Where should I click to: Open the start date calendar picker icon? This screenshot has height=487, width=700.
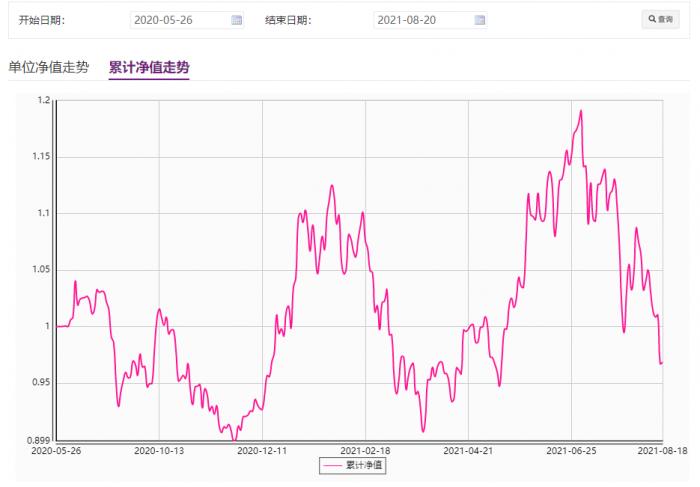236,20
